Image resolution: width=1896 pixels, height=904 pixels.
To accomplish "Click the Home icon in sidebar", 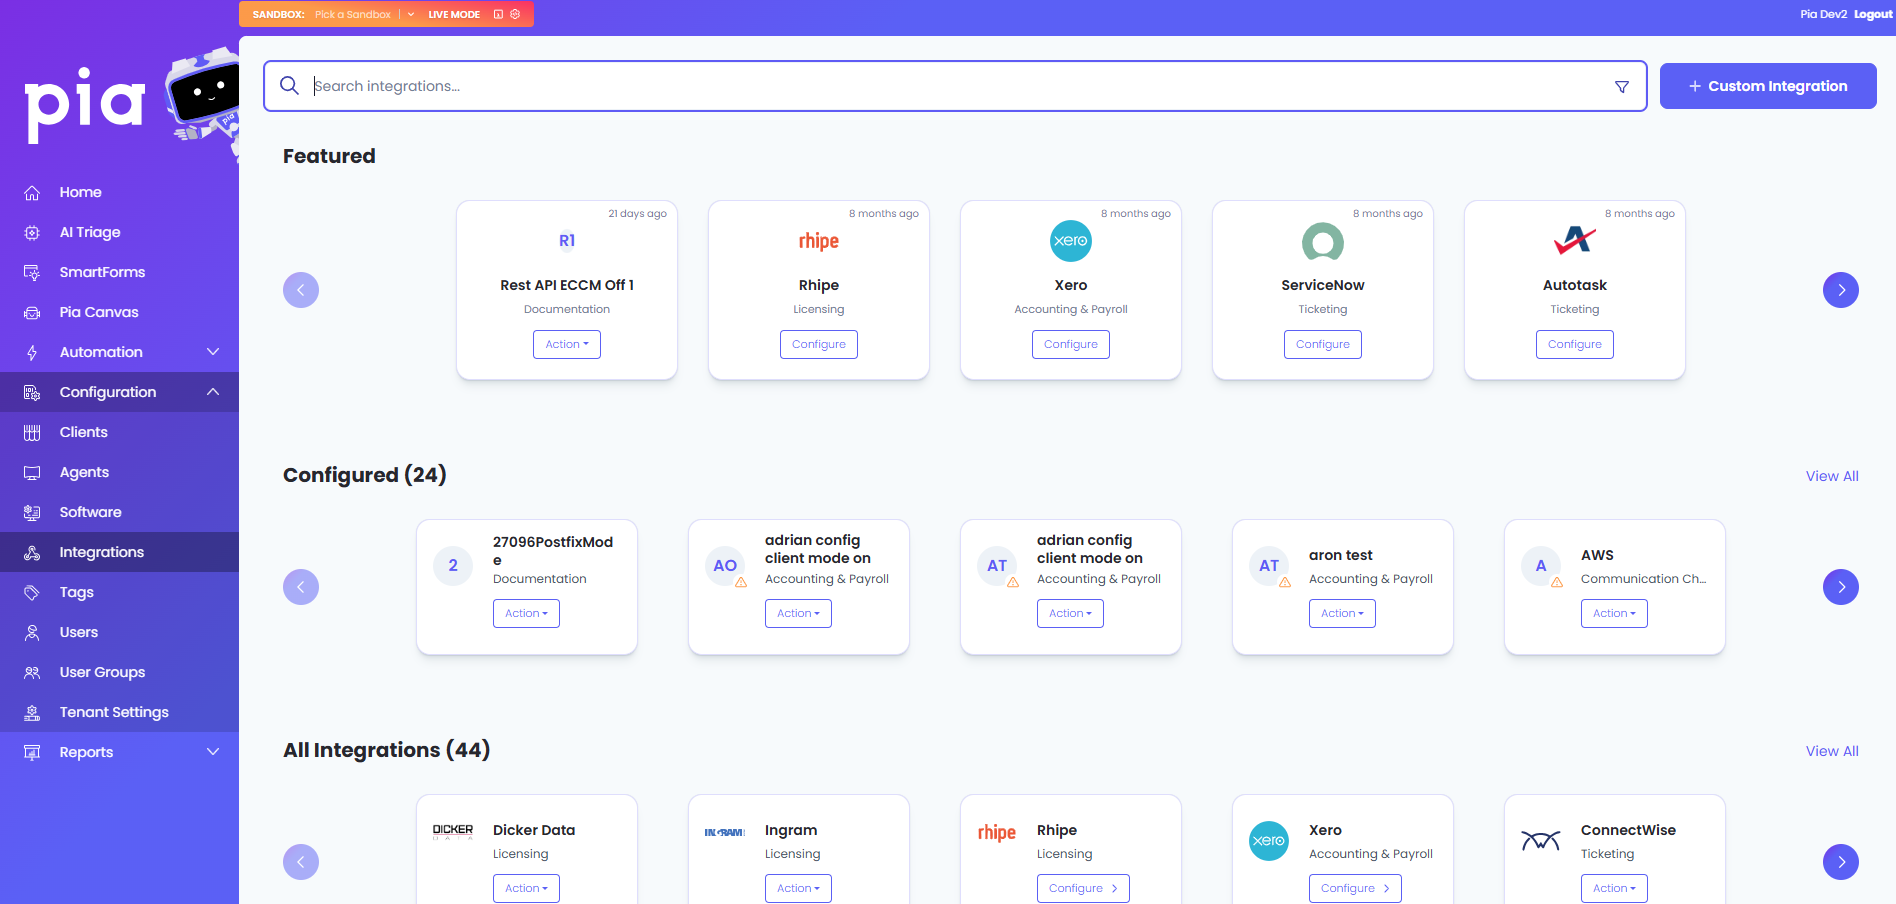I will click(32, 193).
